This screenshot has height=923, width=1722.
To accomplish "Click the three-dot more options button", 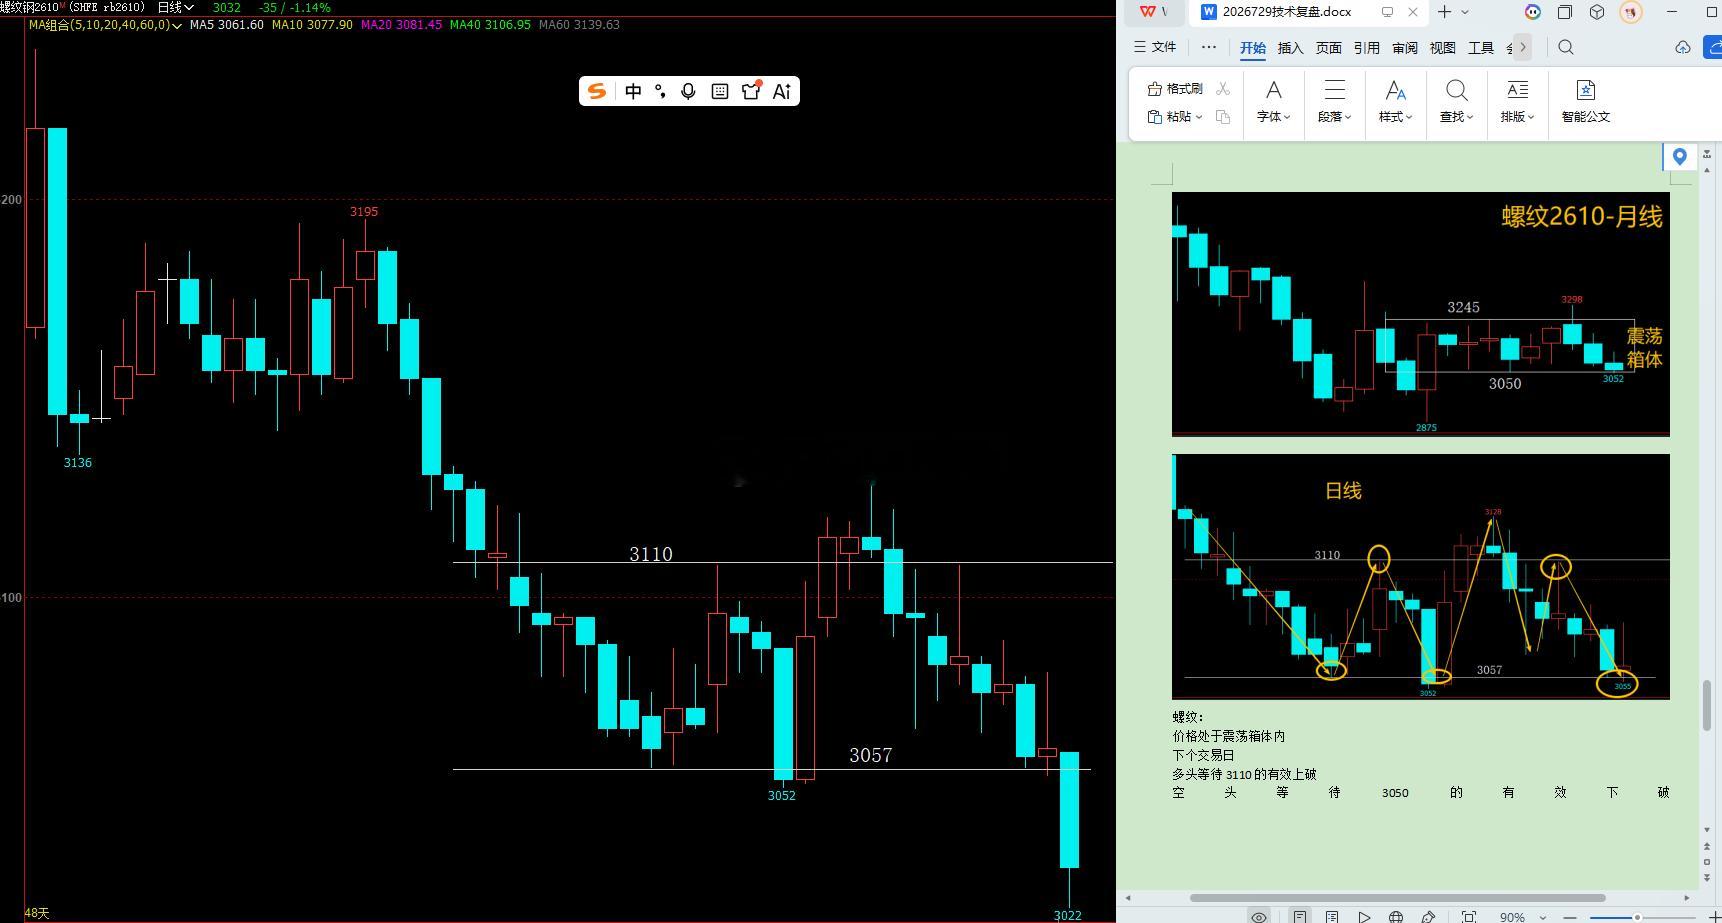I will point(1208,47).
